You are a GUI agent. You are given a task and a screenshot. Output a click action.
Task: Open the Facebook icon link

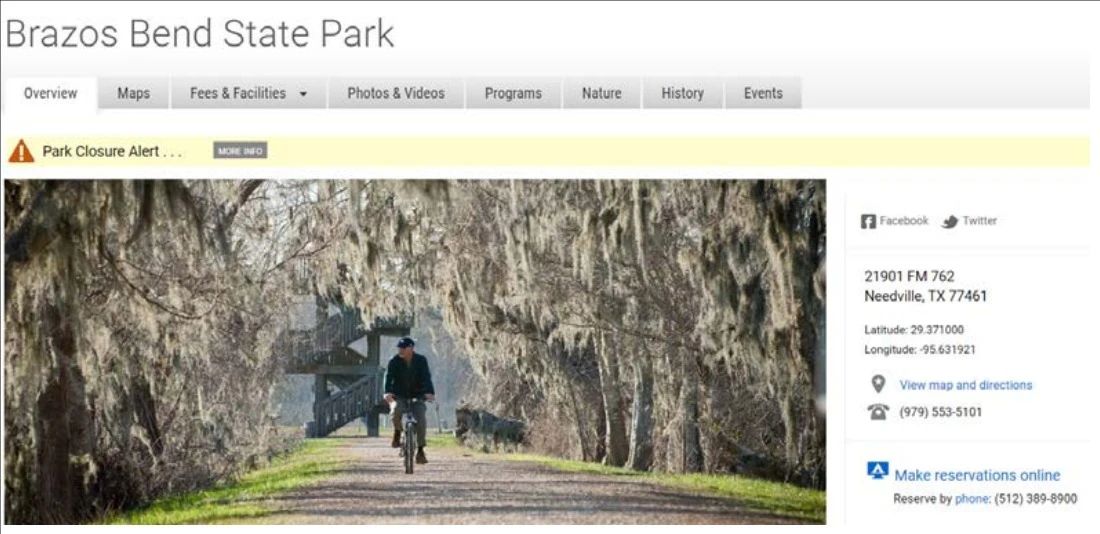[868, 221]
